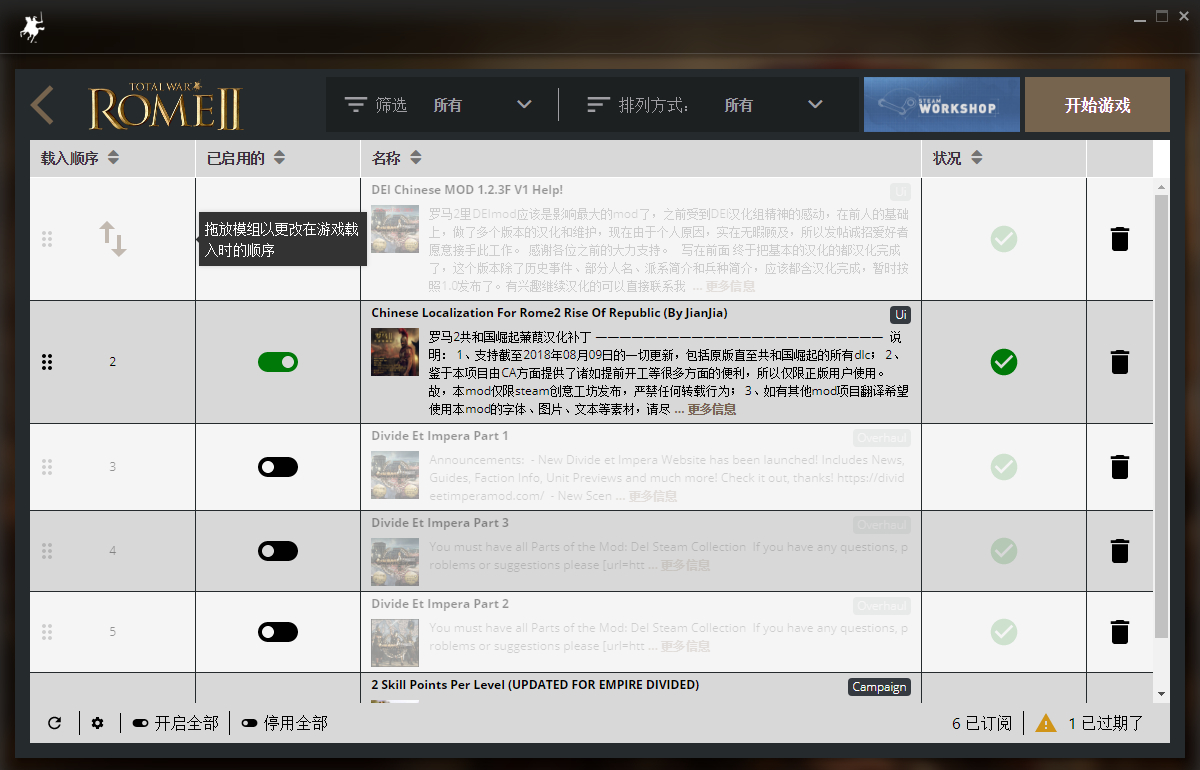Sort by 已启用的 column header

(x=246, y=158)
